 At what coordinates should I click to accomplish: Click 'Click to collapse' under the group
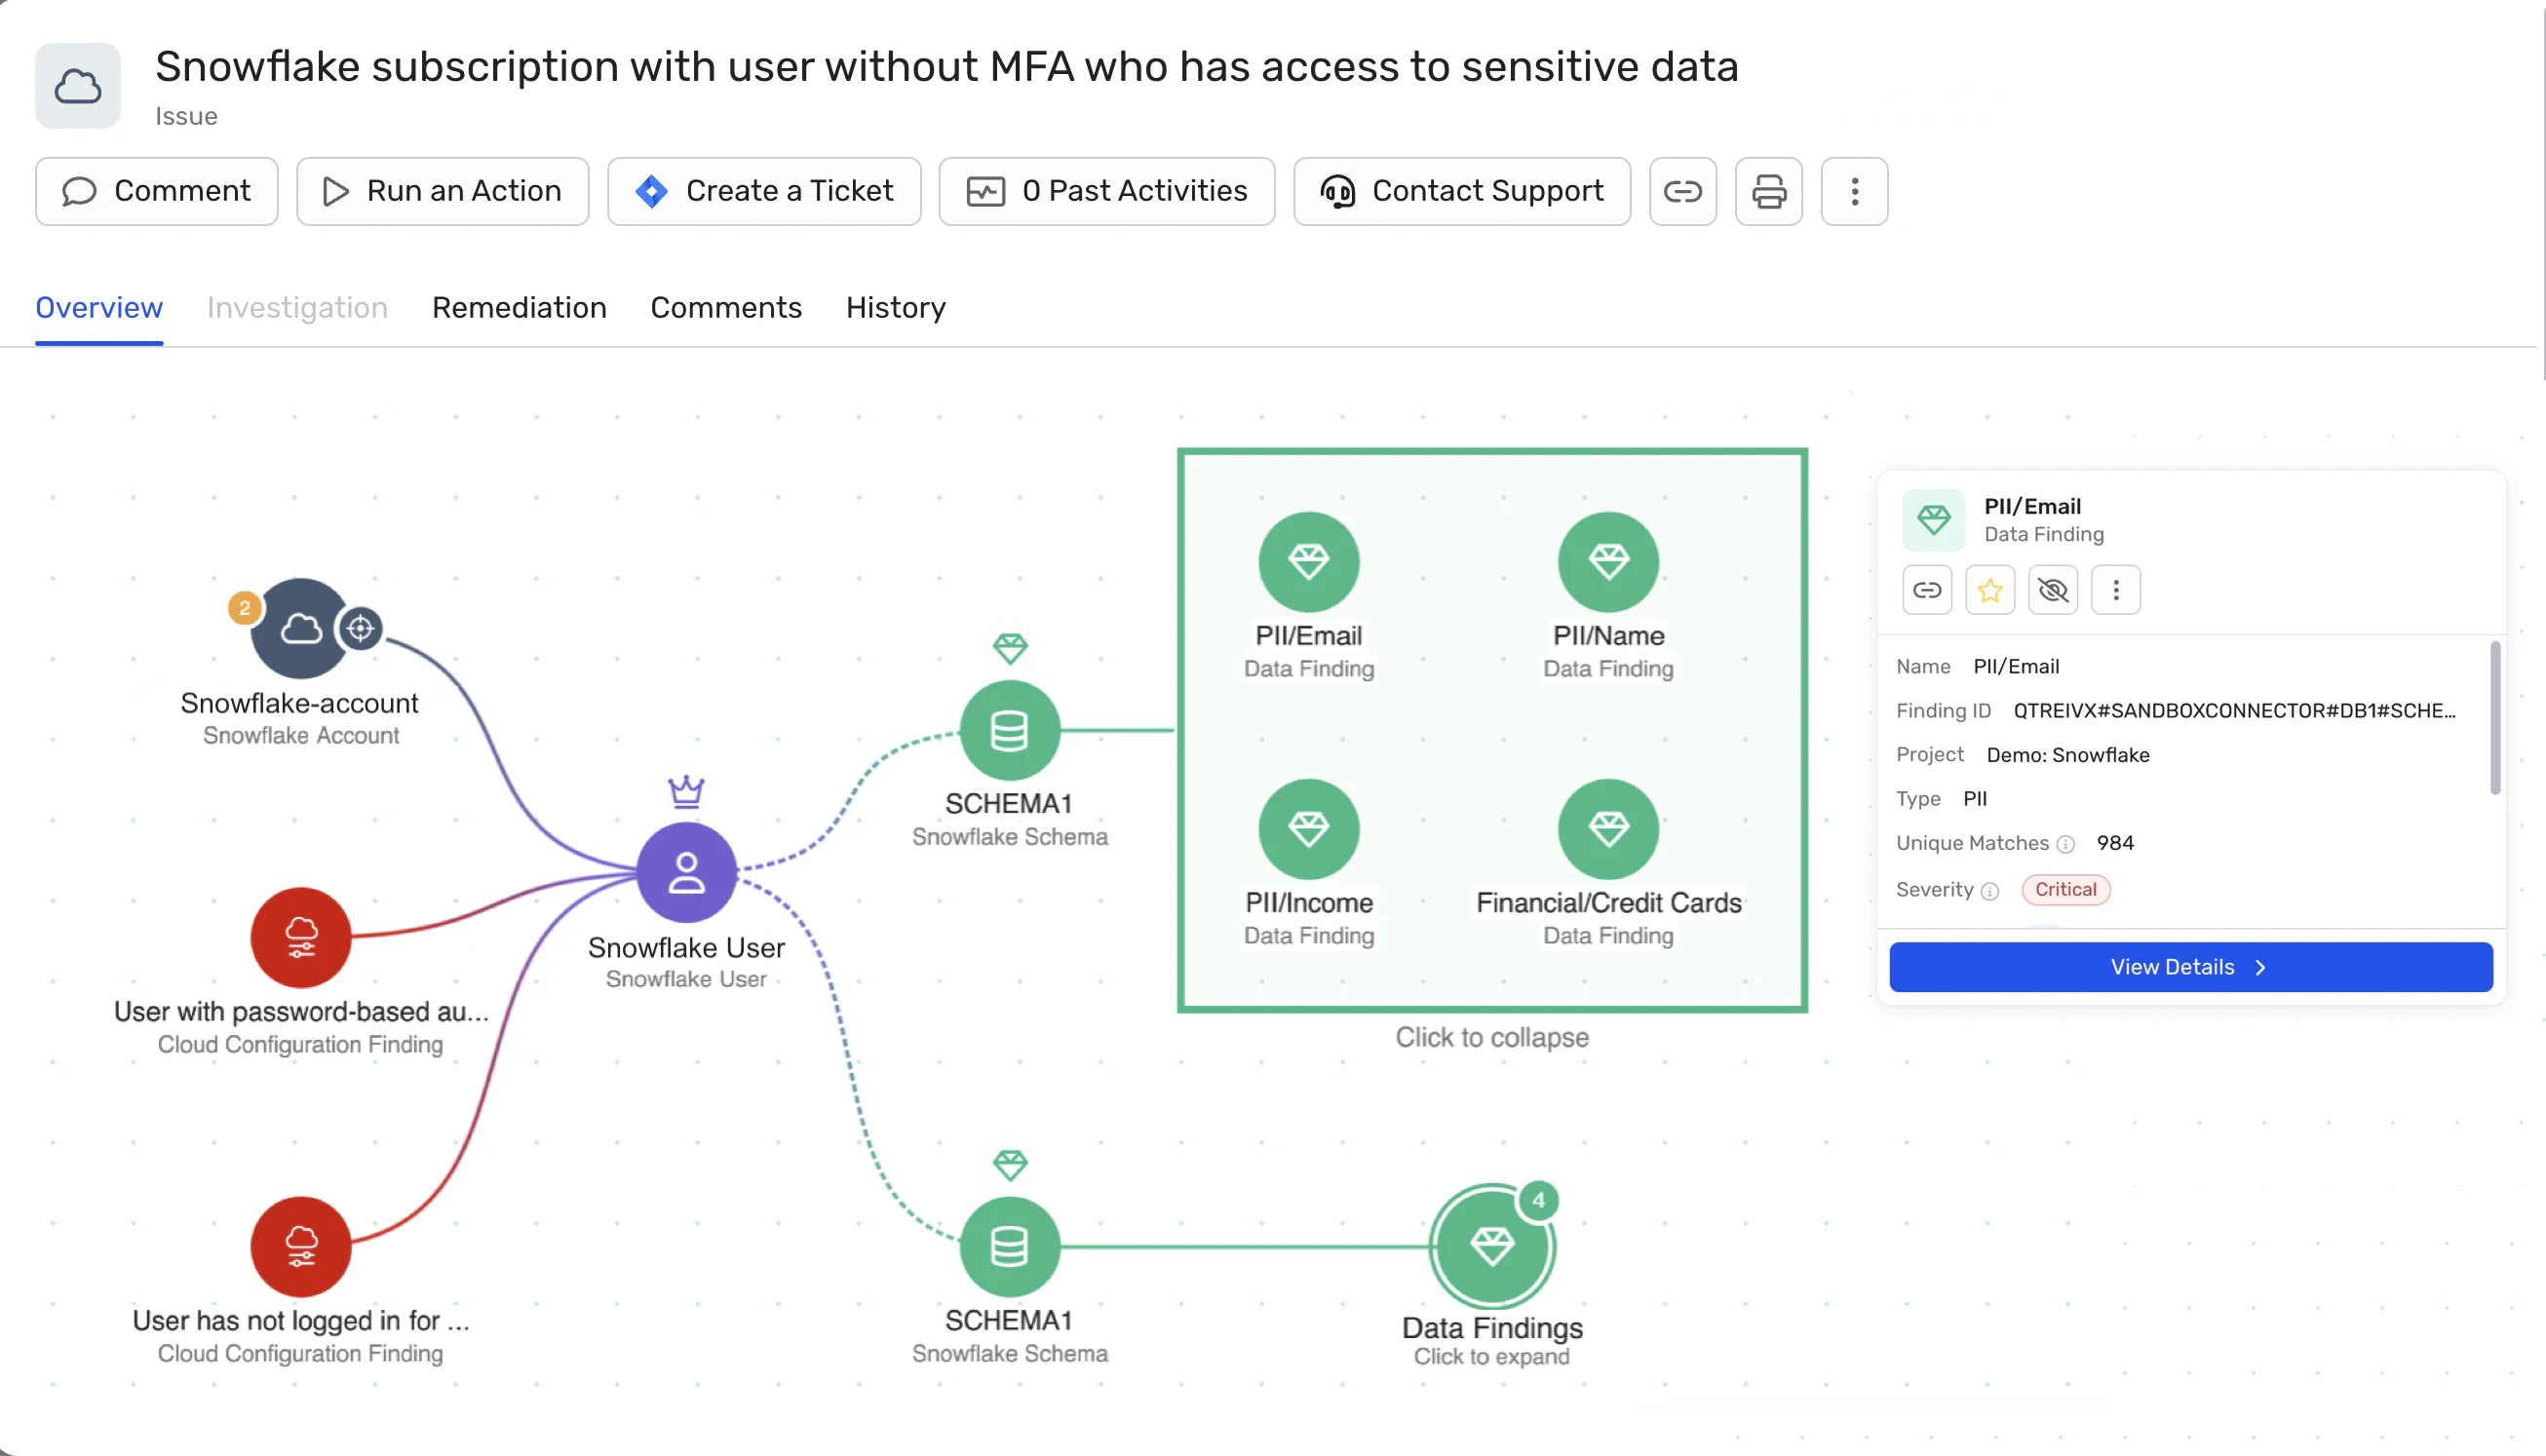1492,1037
